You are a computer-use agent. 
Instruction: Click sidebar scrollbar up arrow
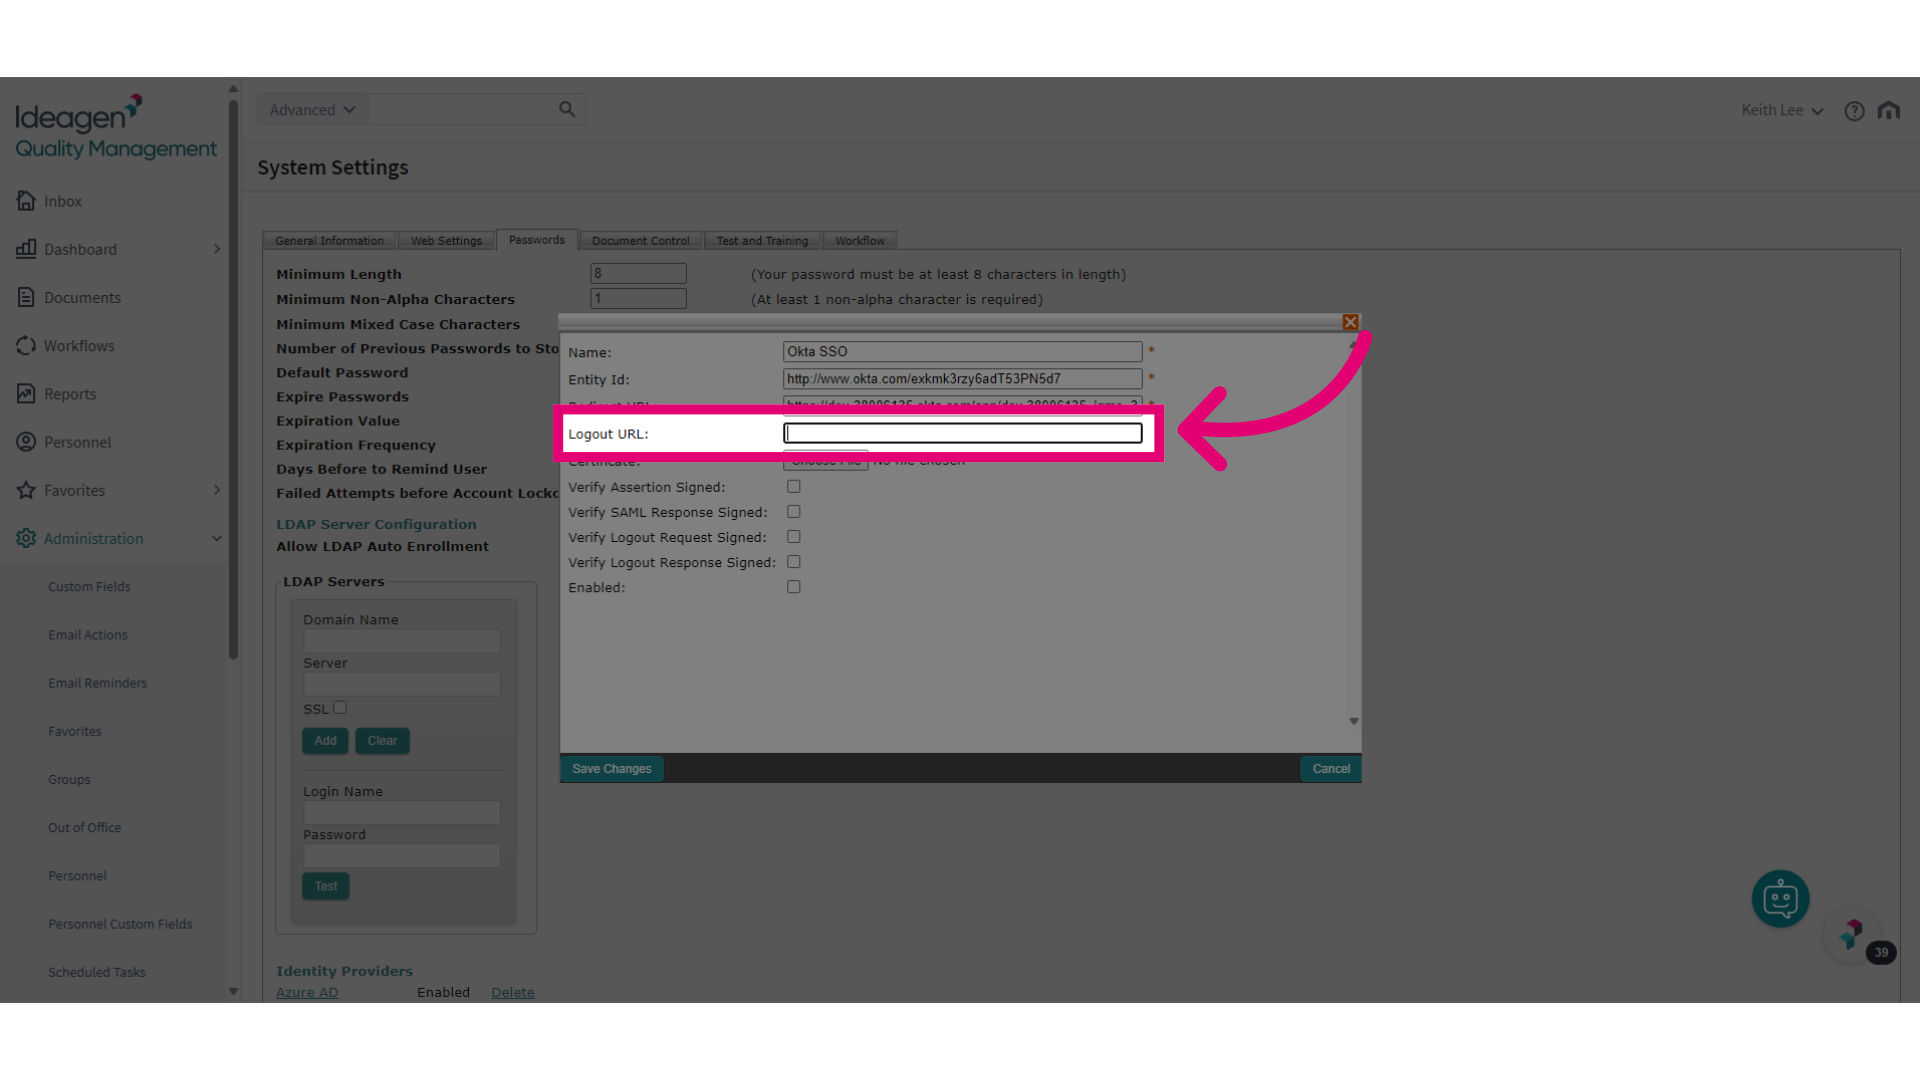[233, 89]
